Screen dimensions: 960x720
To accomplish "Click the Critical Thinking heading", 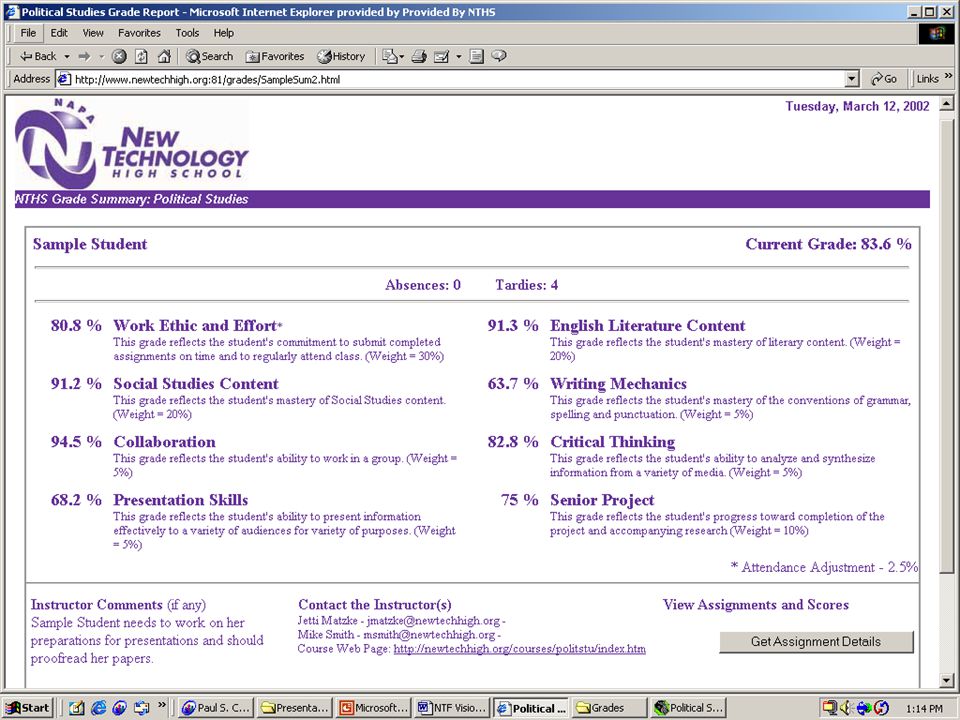I will (x=612, y=442).
